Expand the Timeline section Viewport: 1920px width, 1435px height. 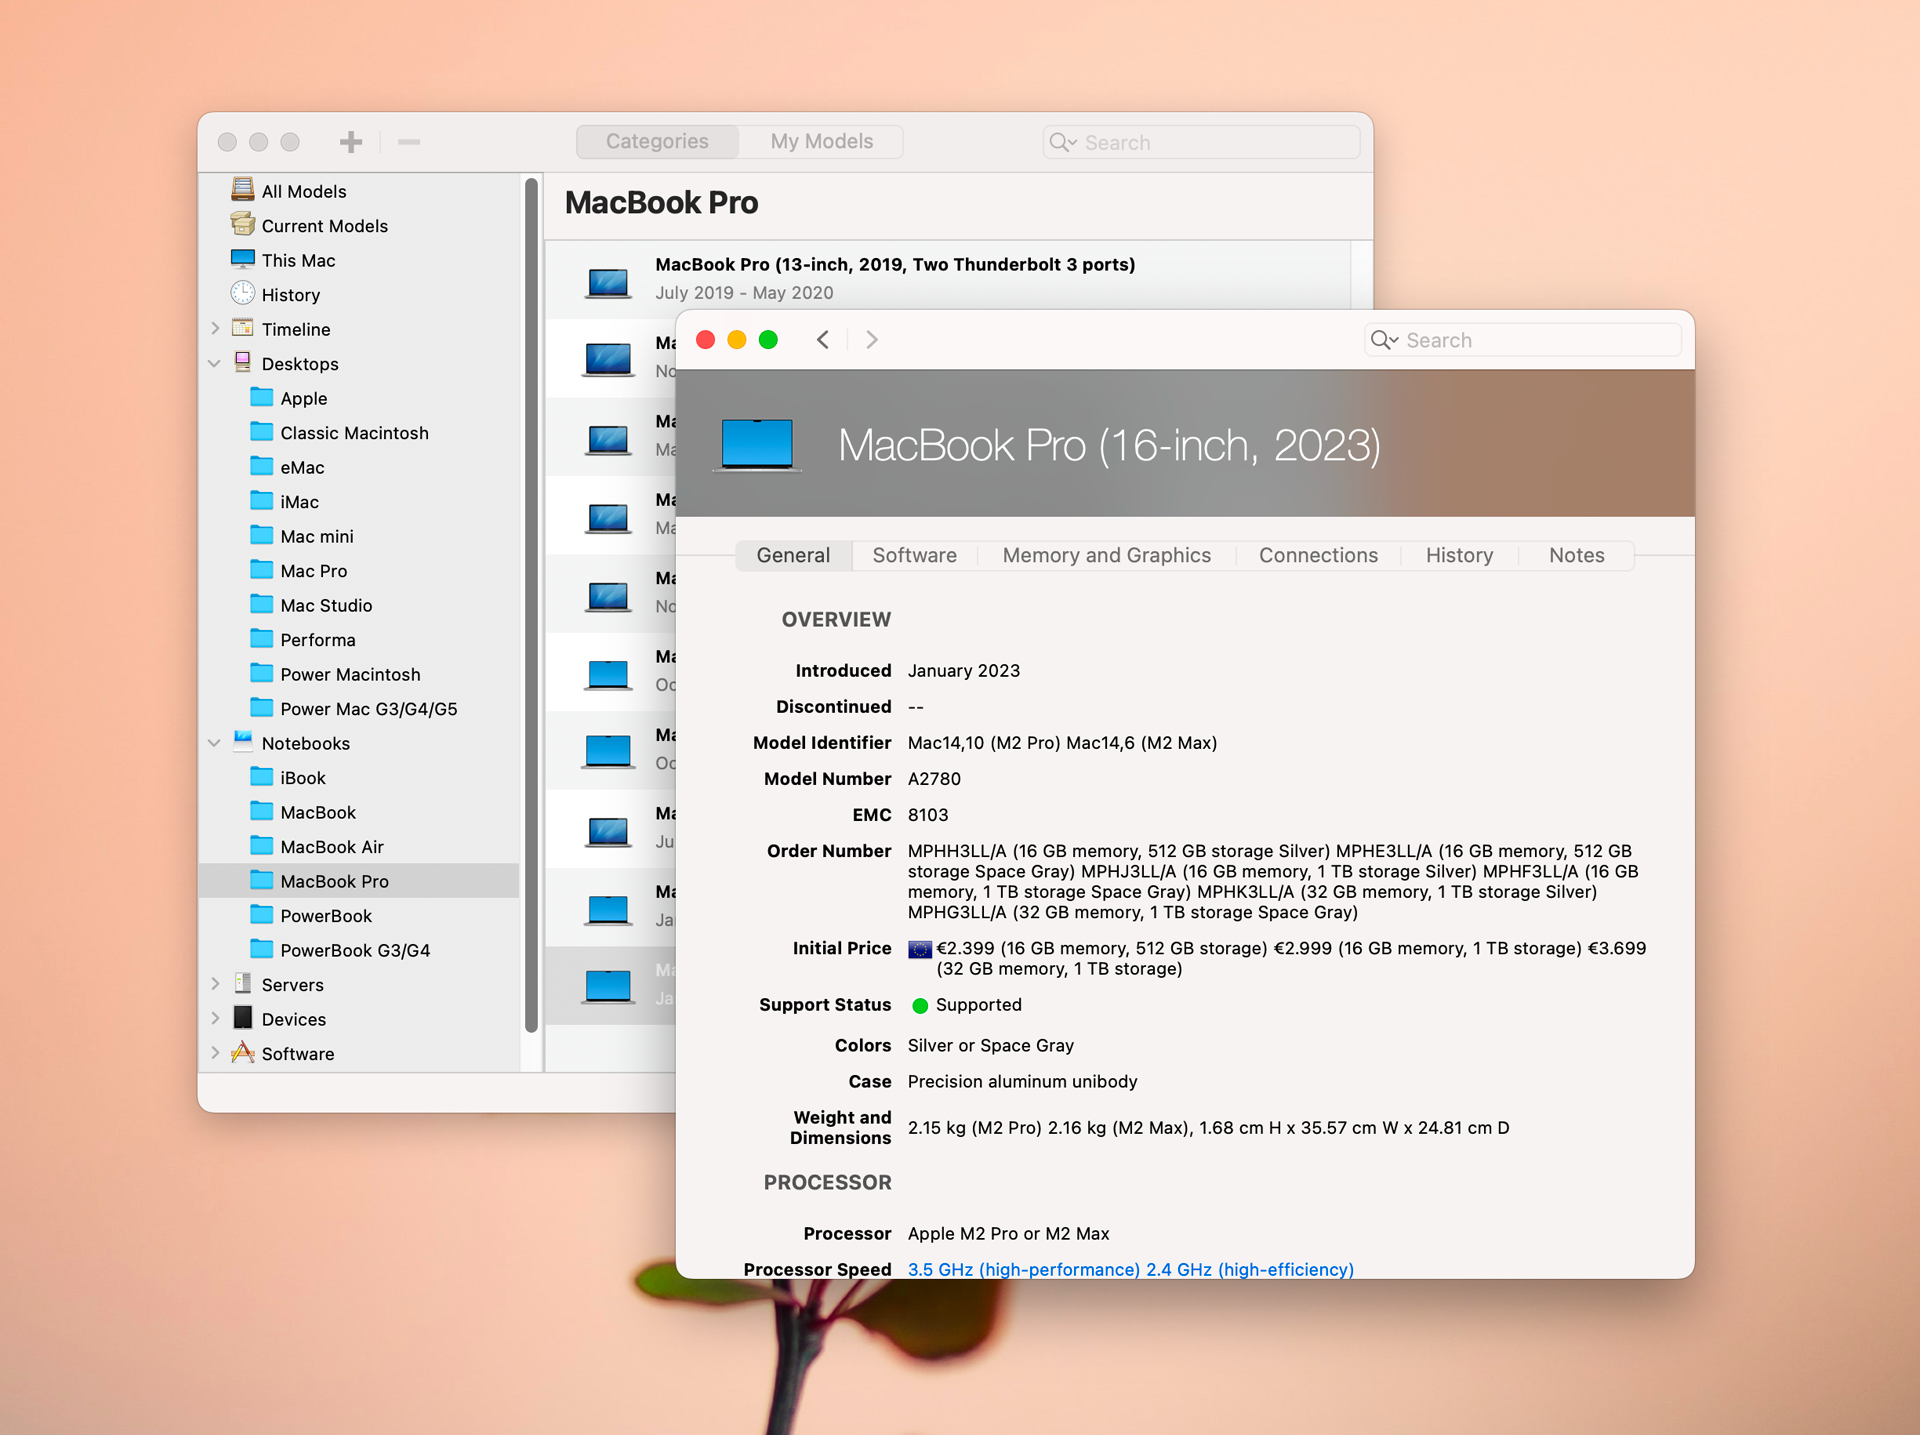click(x=215, y=328)
